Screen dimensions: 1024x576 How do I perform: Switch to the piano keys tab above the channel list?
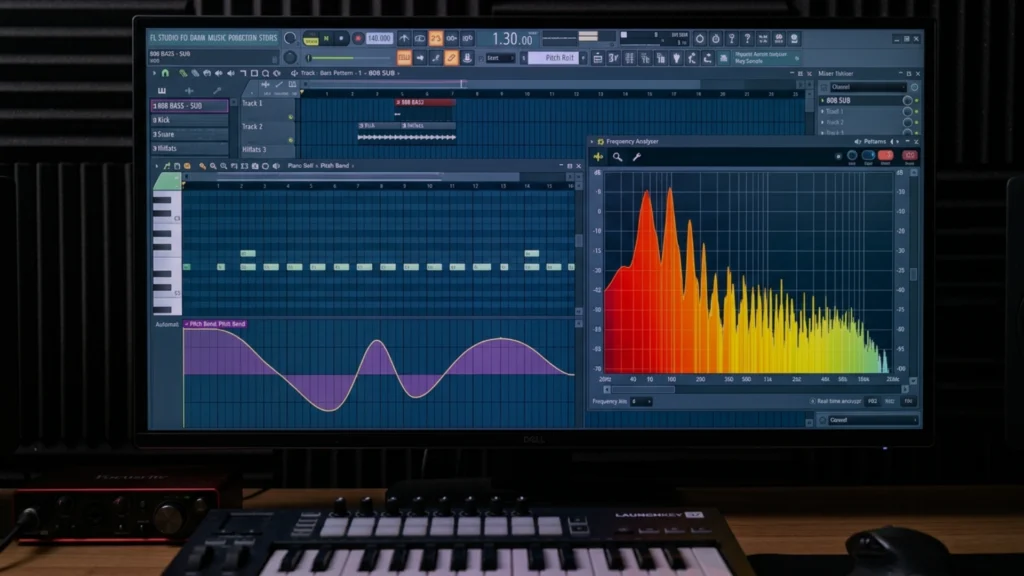tap(162, 91)
